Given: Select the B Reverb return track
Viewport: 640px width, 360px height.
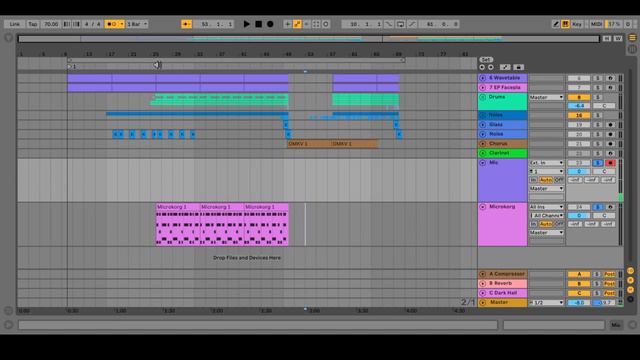Looking at the screenshot, I should (502, 284).
